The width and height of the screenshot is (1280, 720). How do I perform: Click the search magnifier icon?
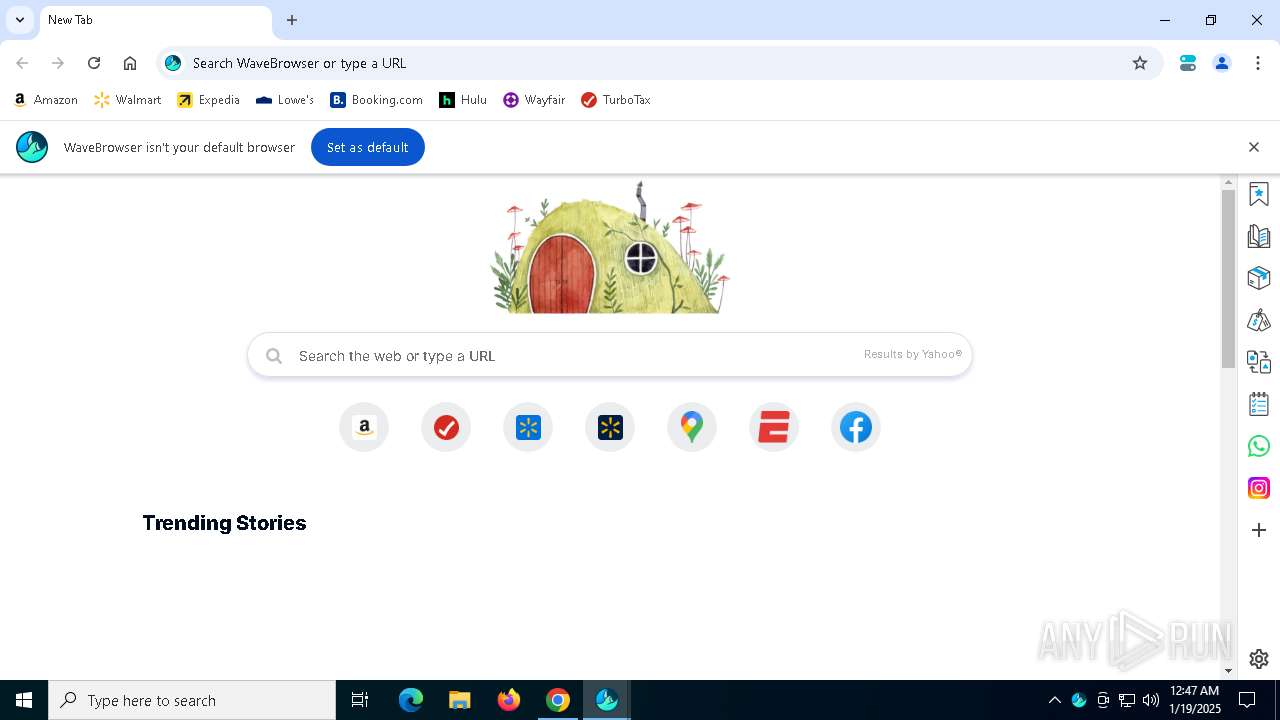(274, 355)
